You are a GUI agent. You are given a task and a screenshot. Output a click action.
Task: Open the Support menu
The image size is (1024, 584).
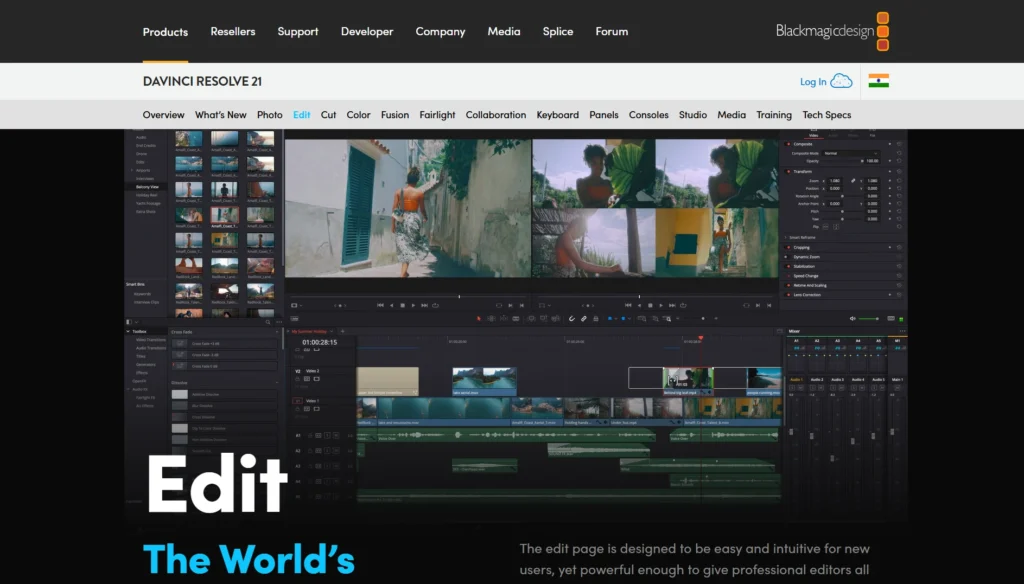[x=298, y=31]
